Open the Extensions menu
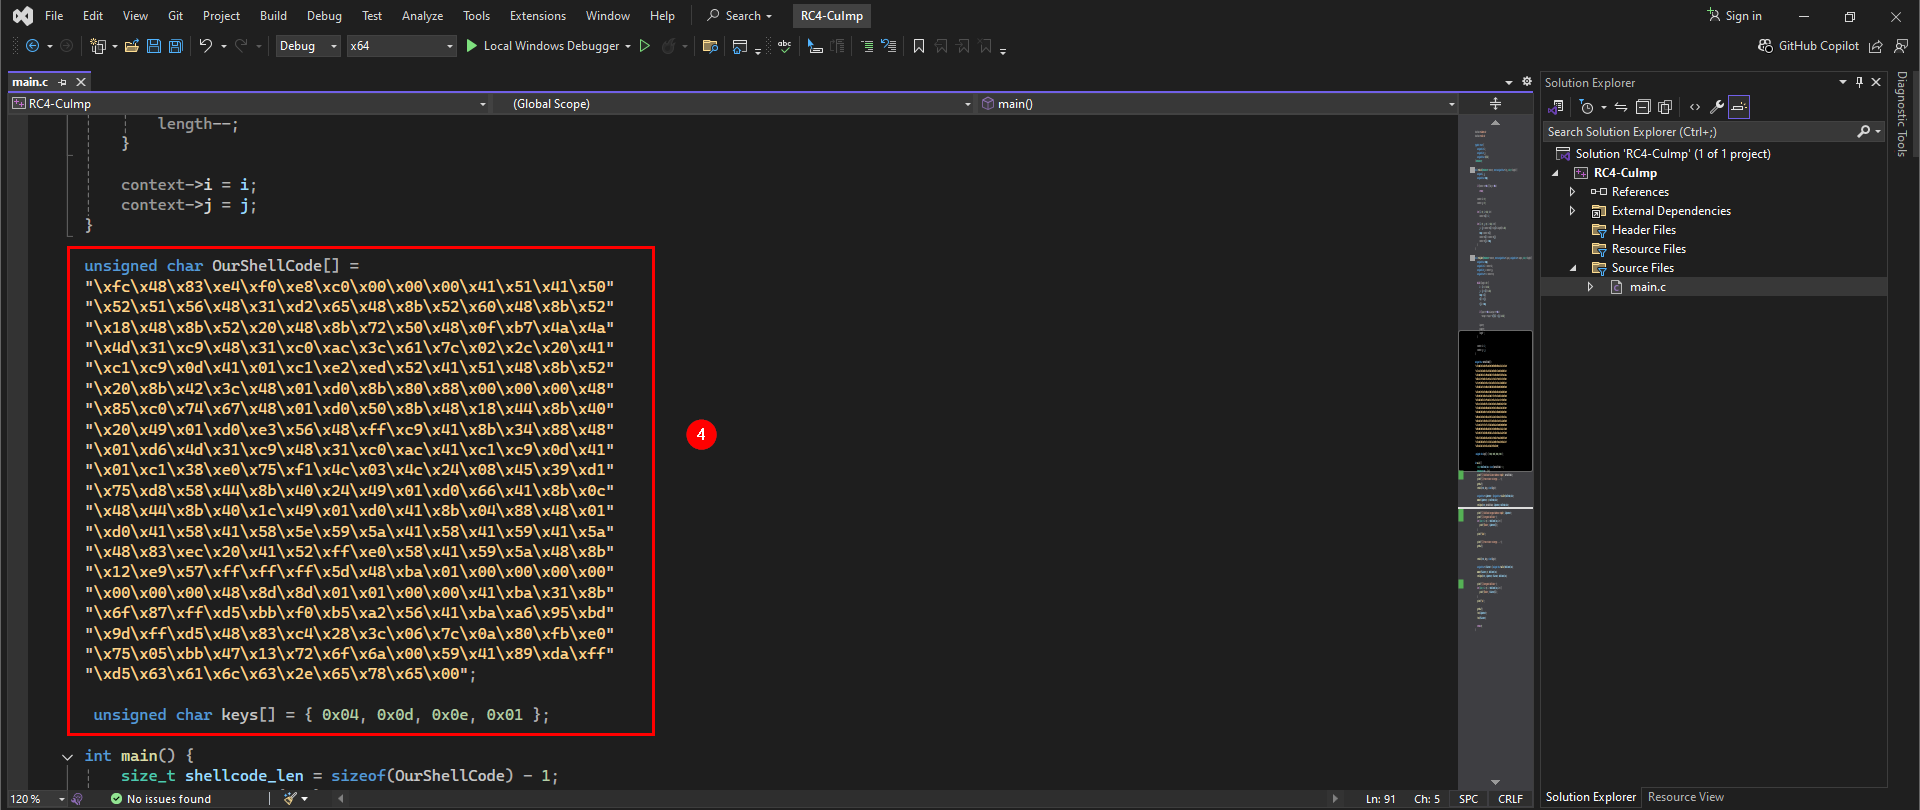1920x810 pixels. (537, 16)
